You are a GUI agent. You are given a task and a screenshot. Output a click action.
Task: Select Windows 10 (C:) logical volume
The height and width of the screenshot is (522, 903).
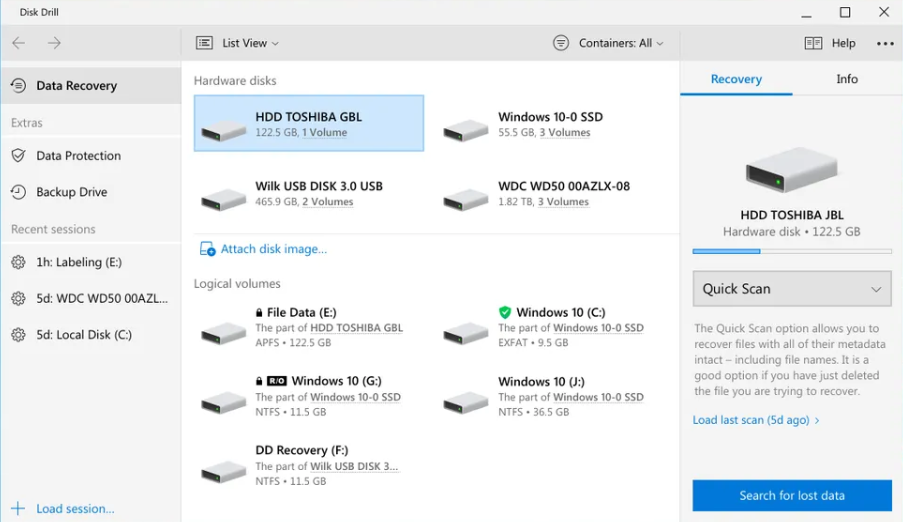(552, 327)
